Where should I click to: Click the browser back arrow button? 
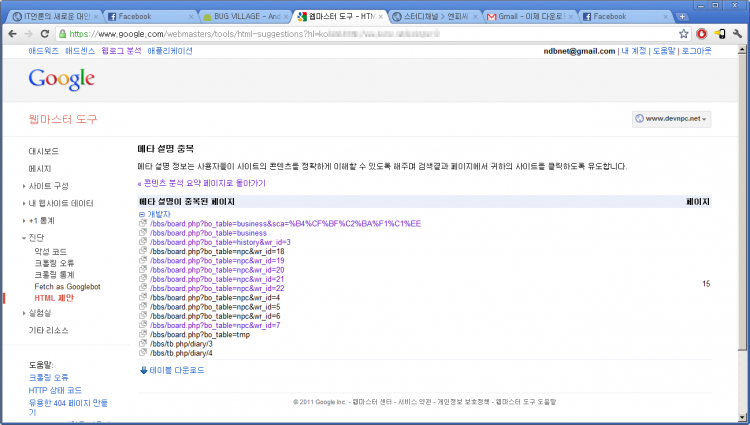[12, 33]
